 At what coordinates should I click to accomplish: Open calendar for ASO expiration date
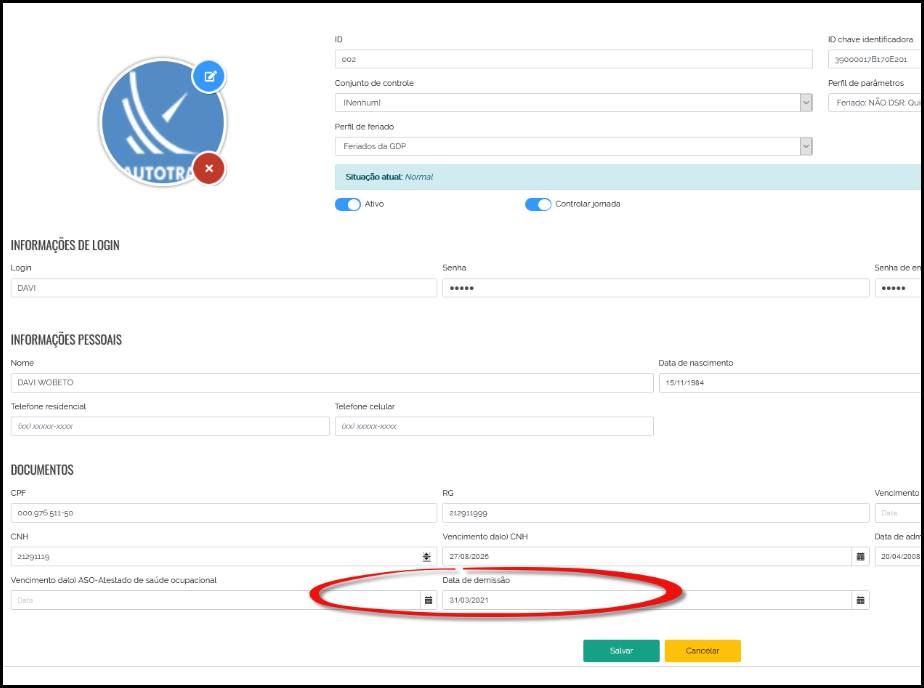(428, 600)
